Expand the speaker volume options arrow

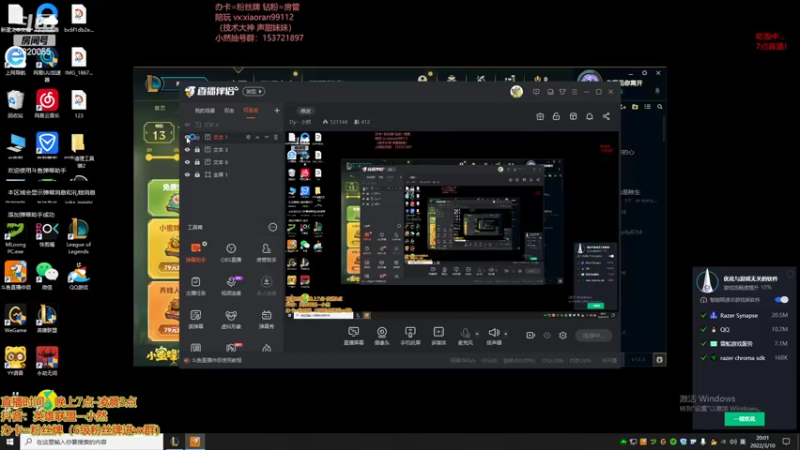coord(506,334)
